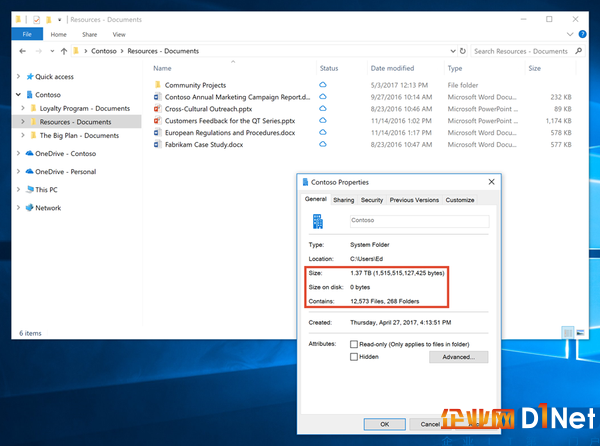Switch to the Previous Versions tab
The image size is (600, 446).
(414, 200)
